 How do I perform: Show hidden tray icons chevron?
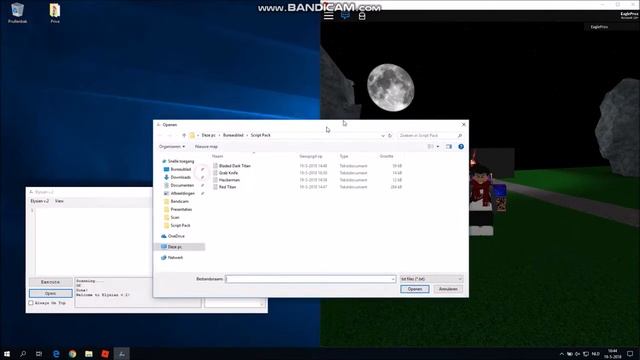click(562, 354)
